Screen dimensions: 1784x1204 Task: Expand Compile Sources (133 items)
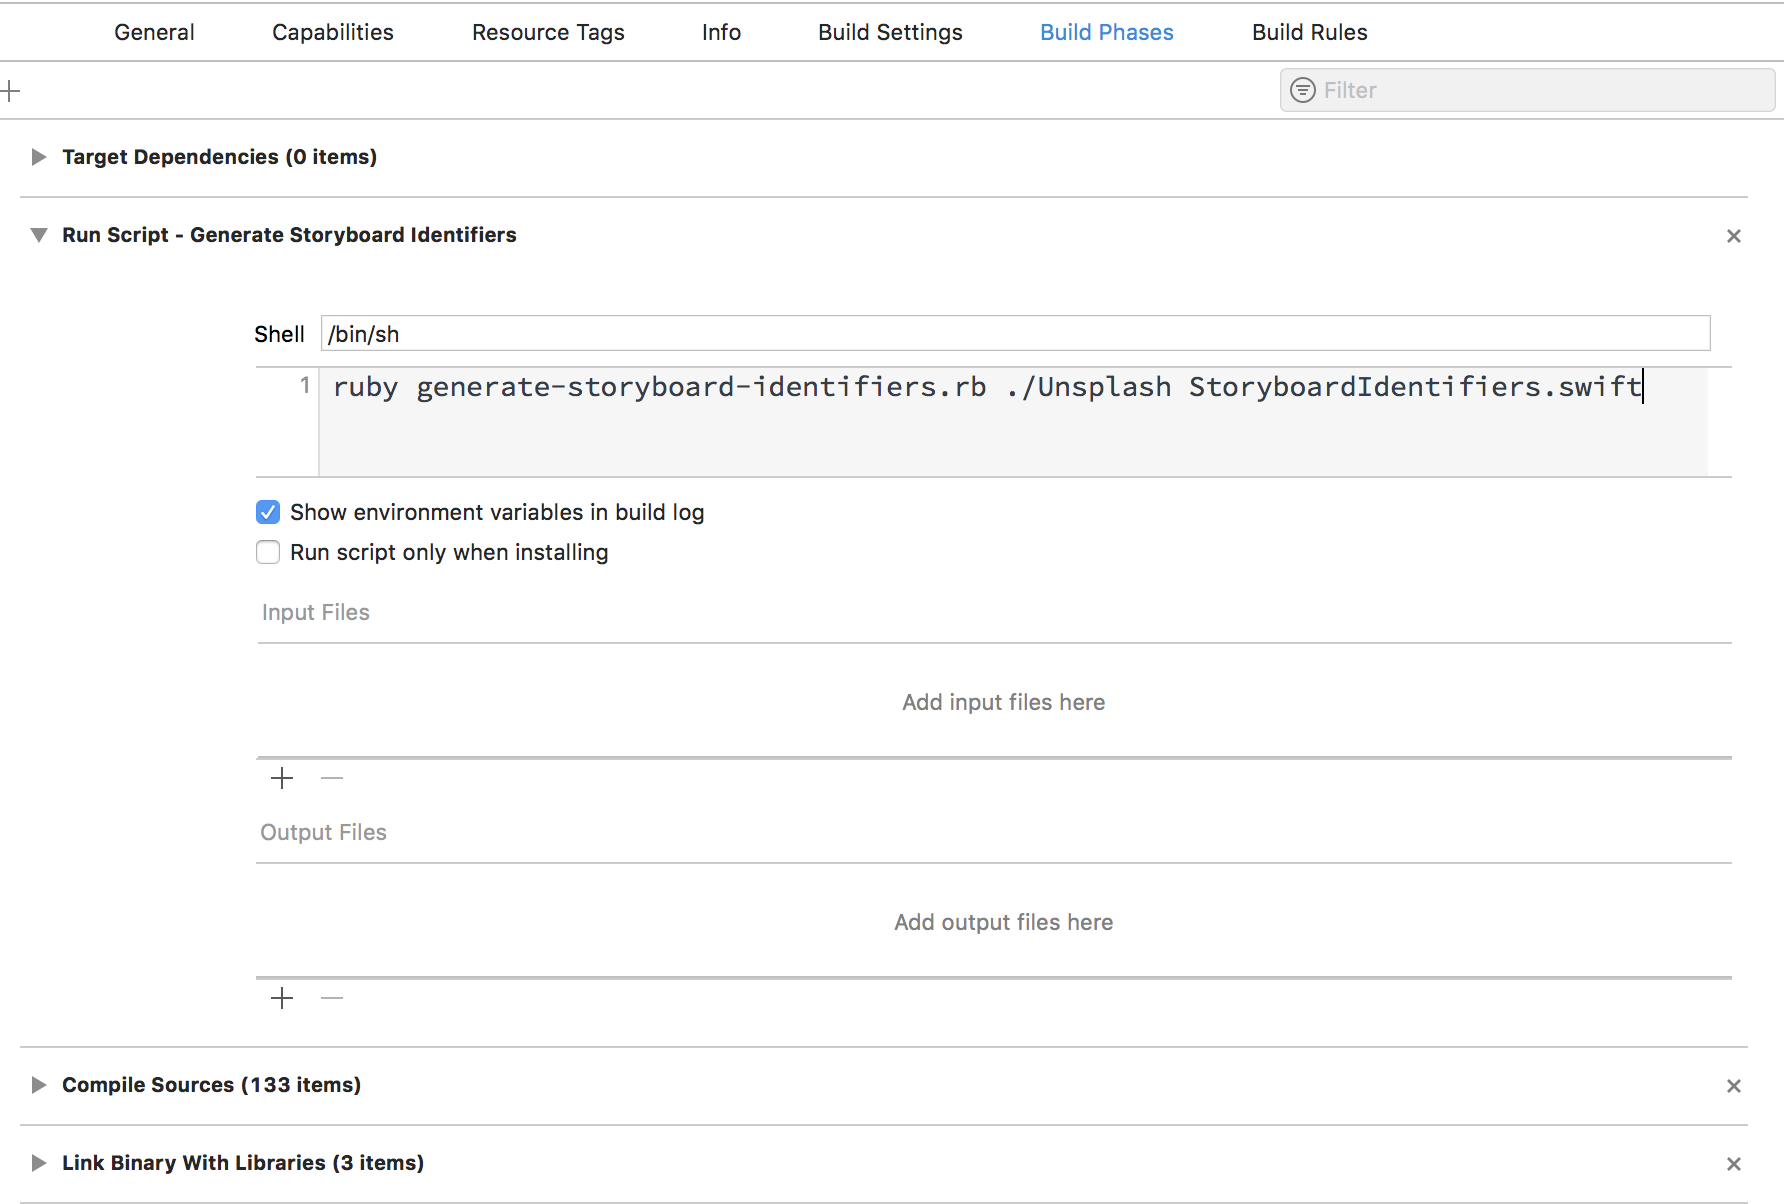pos(39,1085)
